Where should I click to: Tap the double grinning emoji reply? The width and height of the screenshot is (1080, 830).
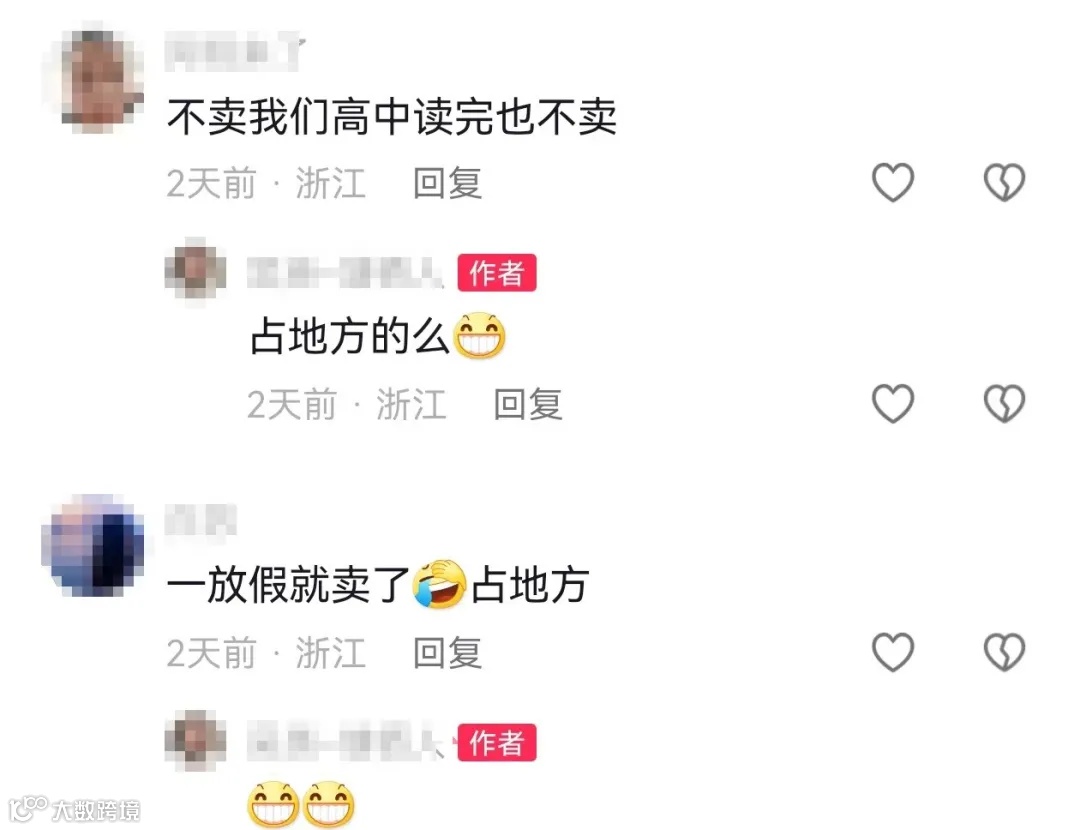(301, 804)
